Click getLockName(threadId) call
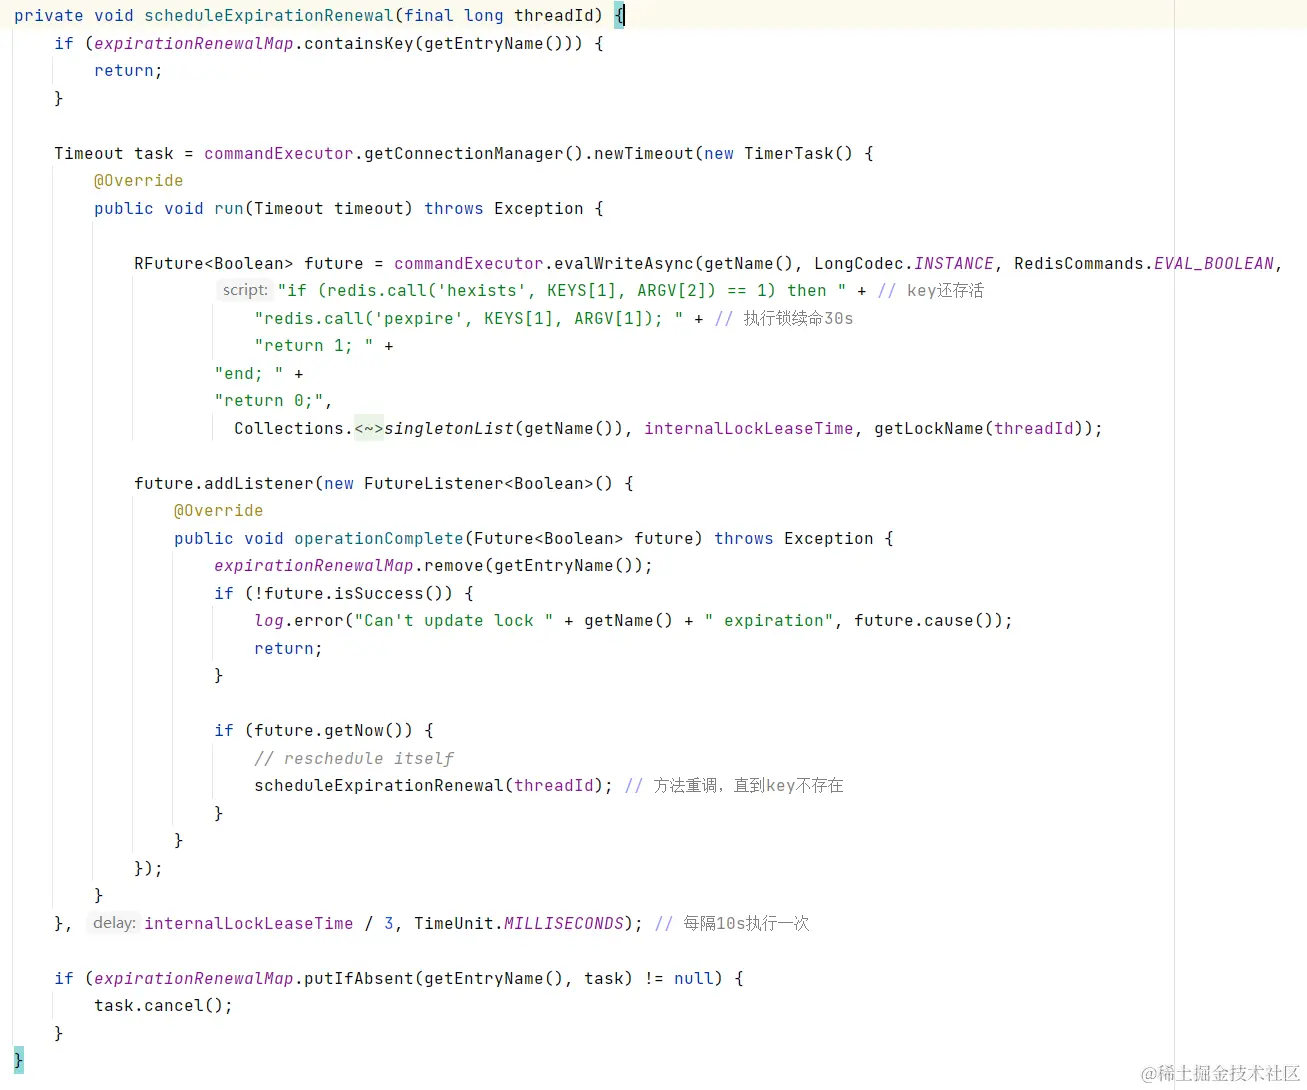1307x1090 pixels. (979, 429)
